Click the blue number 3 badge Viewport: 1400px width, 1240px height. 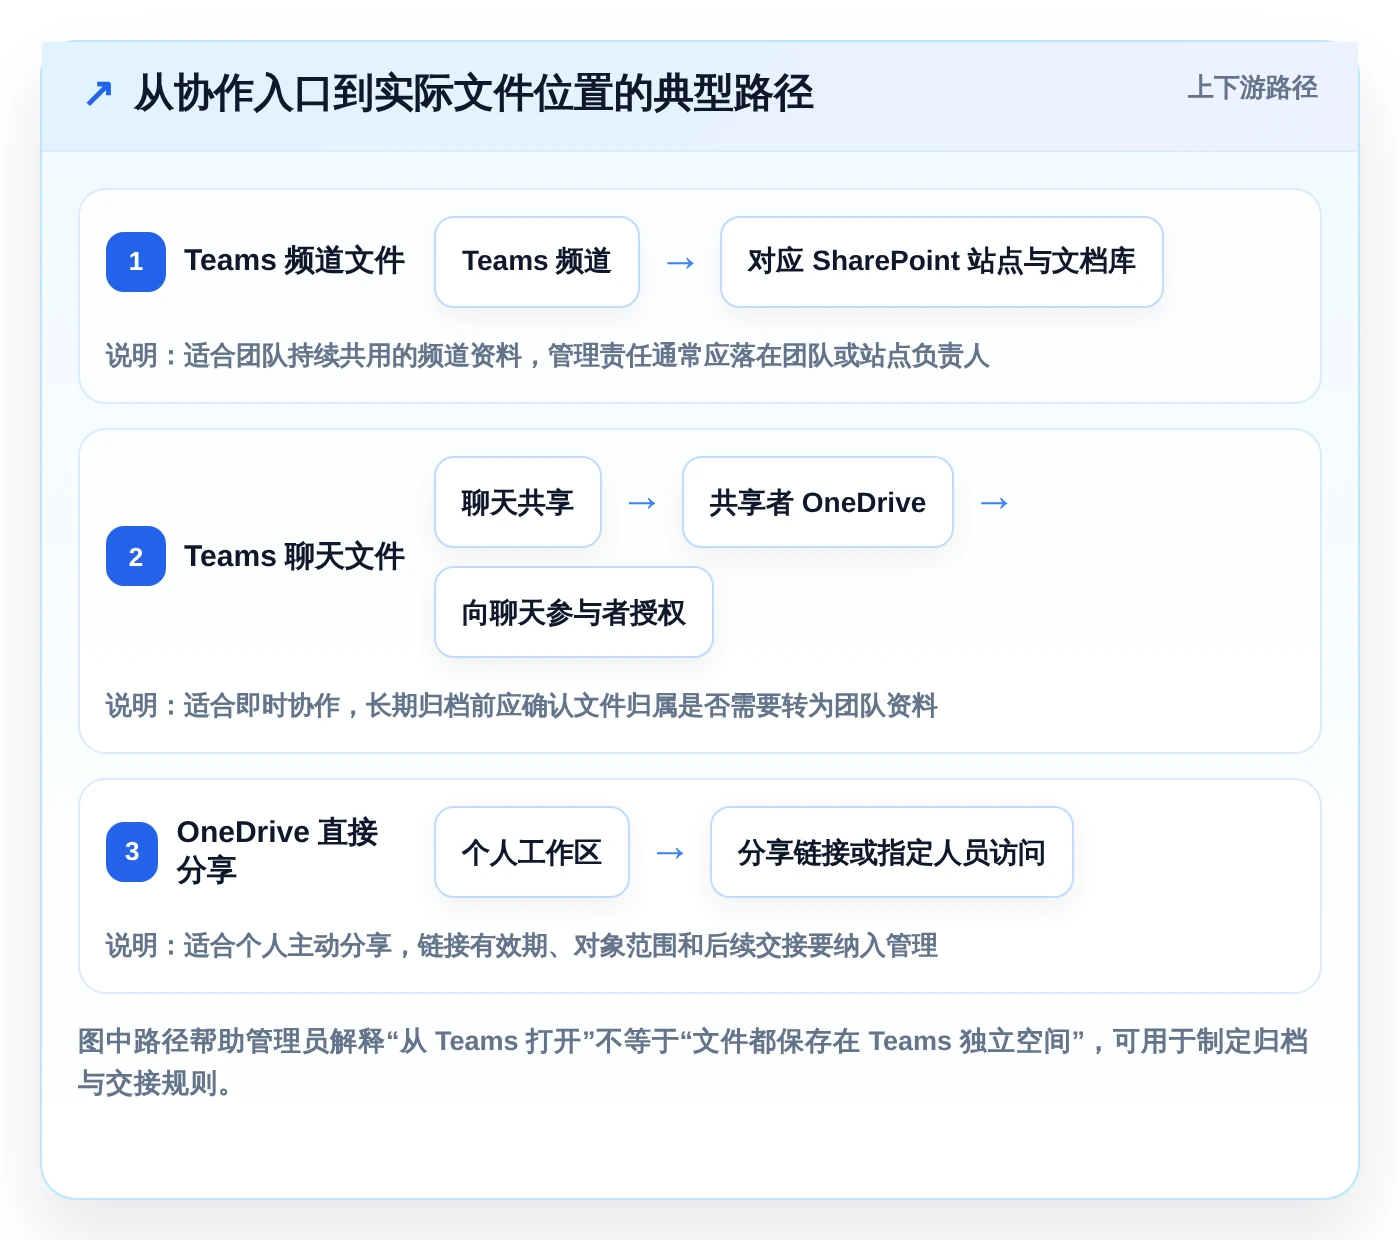pos(132,852)
